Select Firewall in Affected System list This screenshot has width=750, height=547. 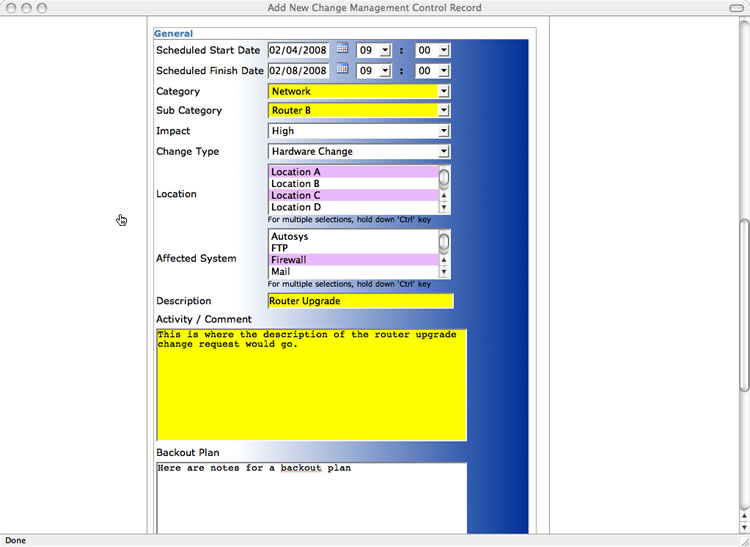[x=353, y=260]
